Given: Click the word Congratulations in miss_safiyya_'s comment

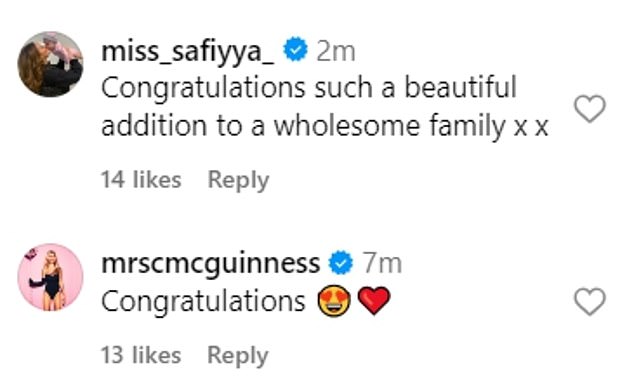Looking at the screenshot, I should click(x=203, y=89).
